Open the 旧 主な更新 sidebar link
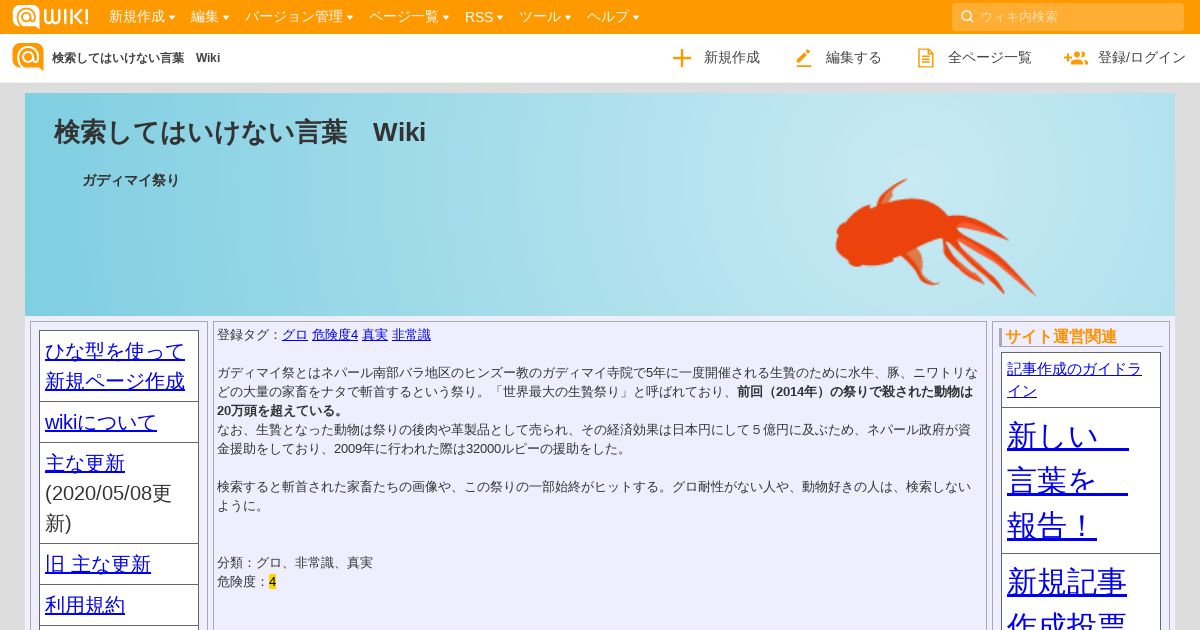Screen dimensions: 1200x630 coord(98,564)
